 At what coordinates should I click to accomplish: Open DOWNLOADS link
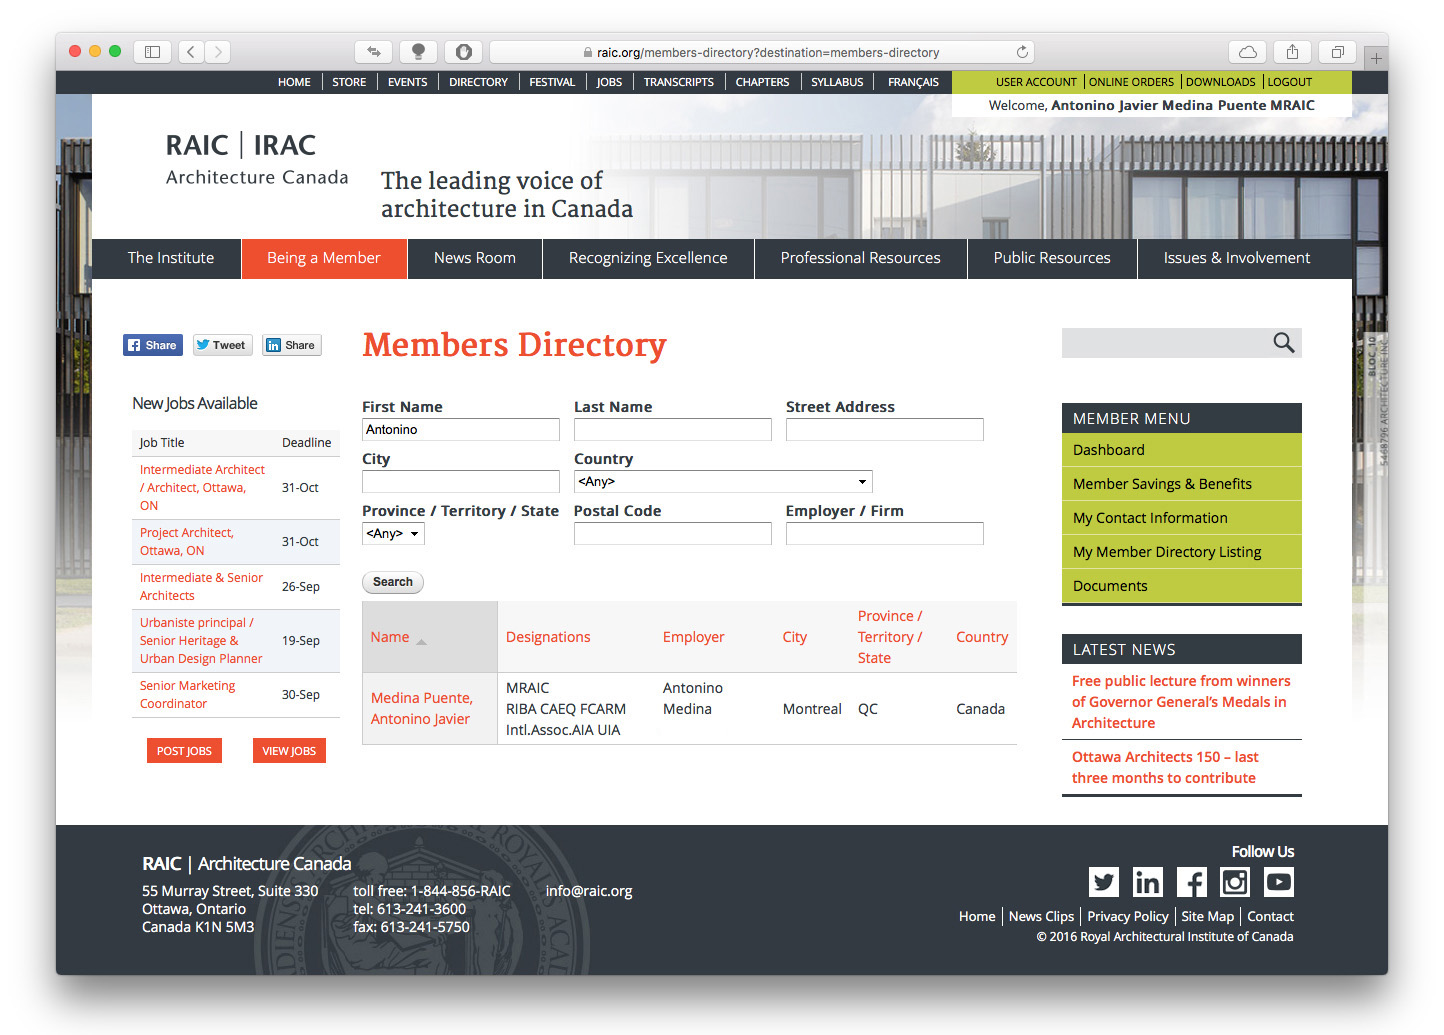(x=1220, y=82)
